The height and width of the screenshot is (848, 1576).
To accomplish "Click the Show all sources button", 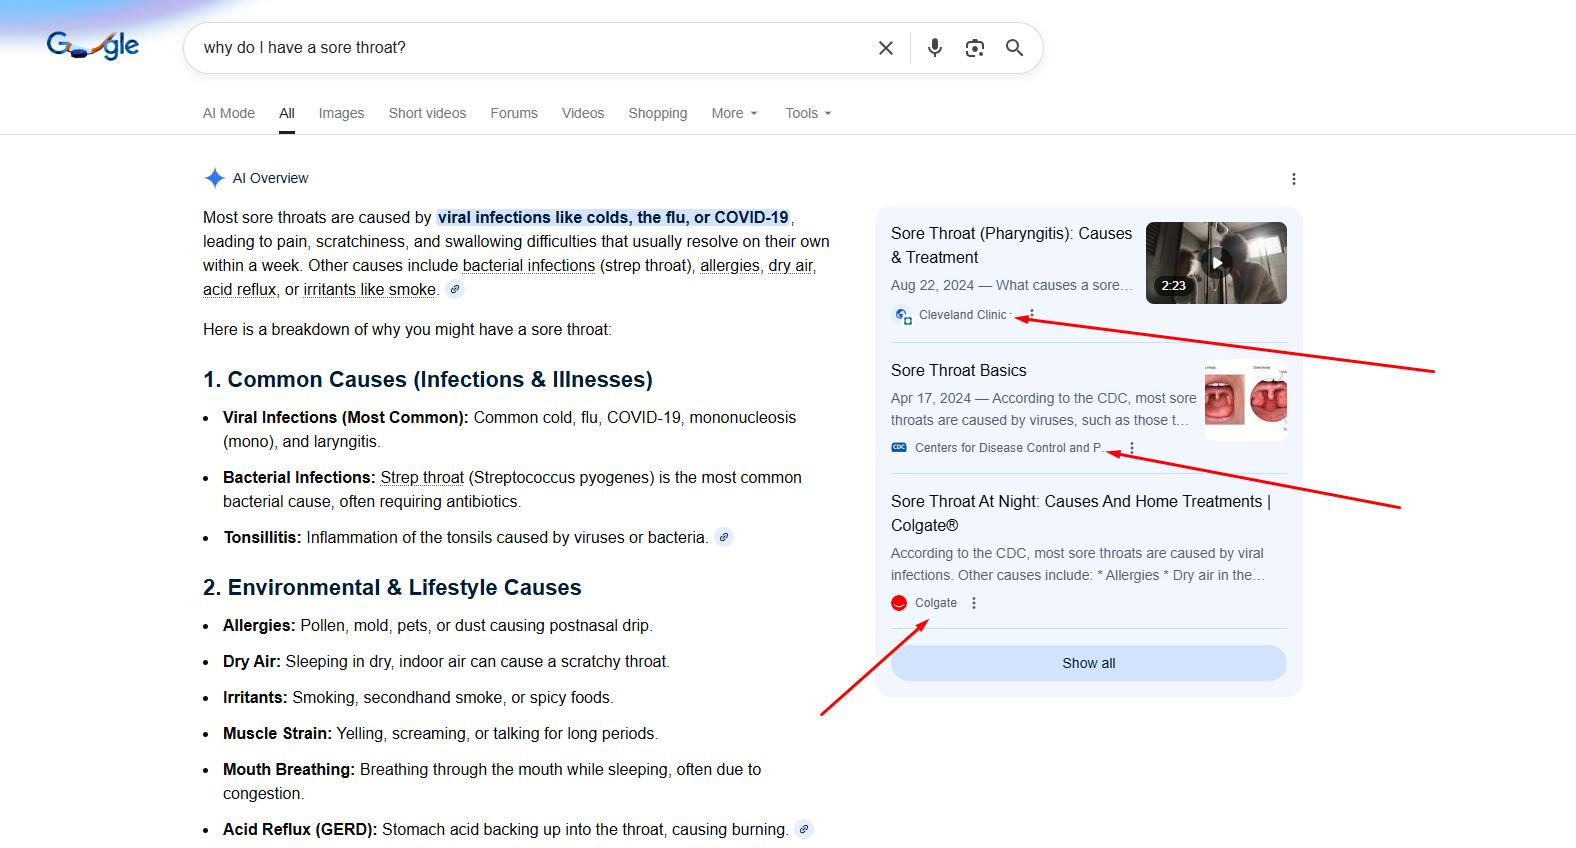I will pyautogui.click(x=1088, y=663).
